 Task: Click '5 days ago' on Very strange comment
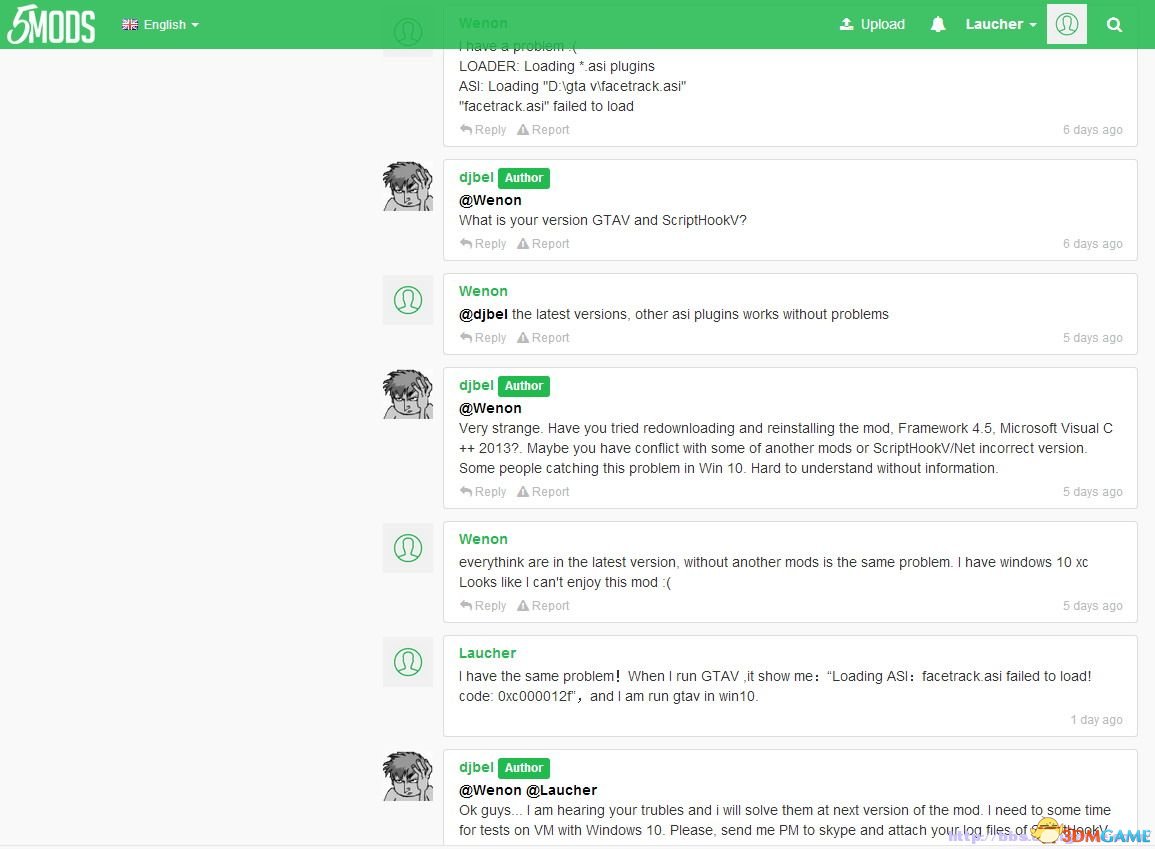point(1092,492)
